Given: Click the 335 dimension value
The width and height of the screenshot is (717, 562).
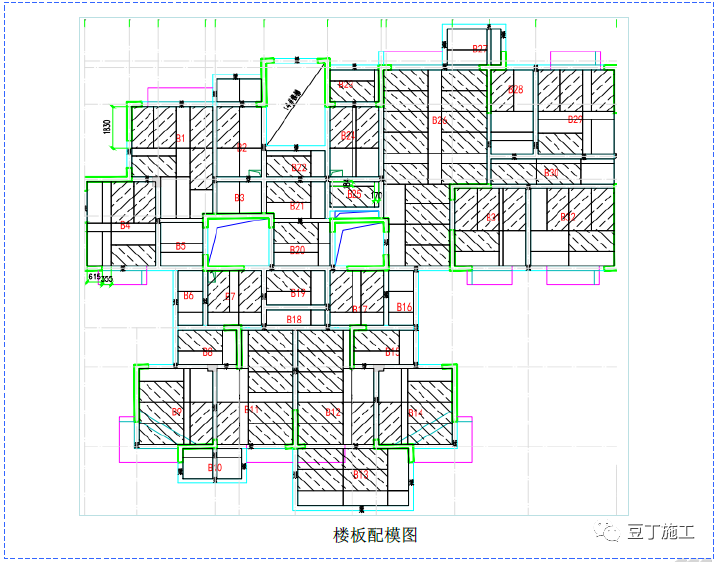Looking at the screenshot, I should tap(107, 279).
